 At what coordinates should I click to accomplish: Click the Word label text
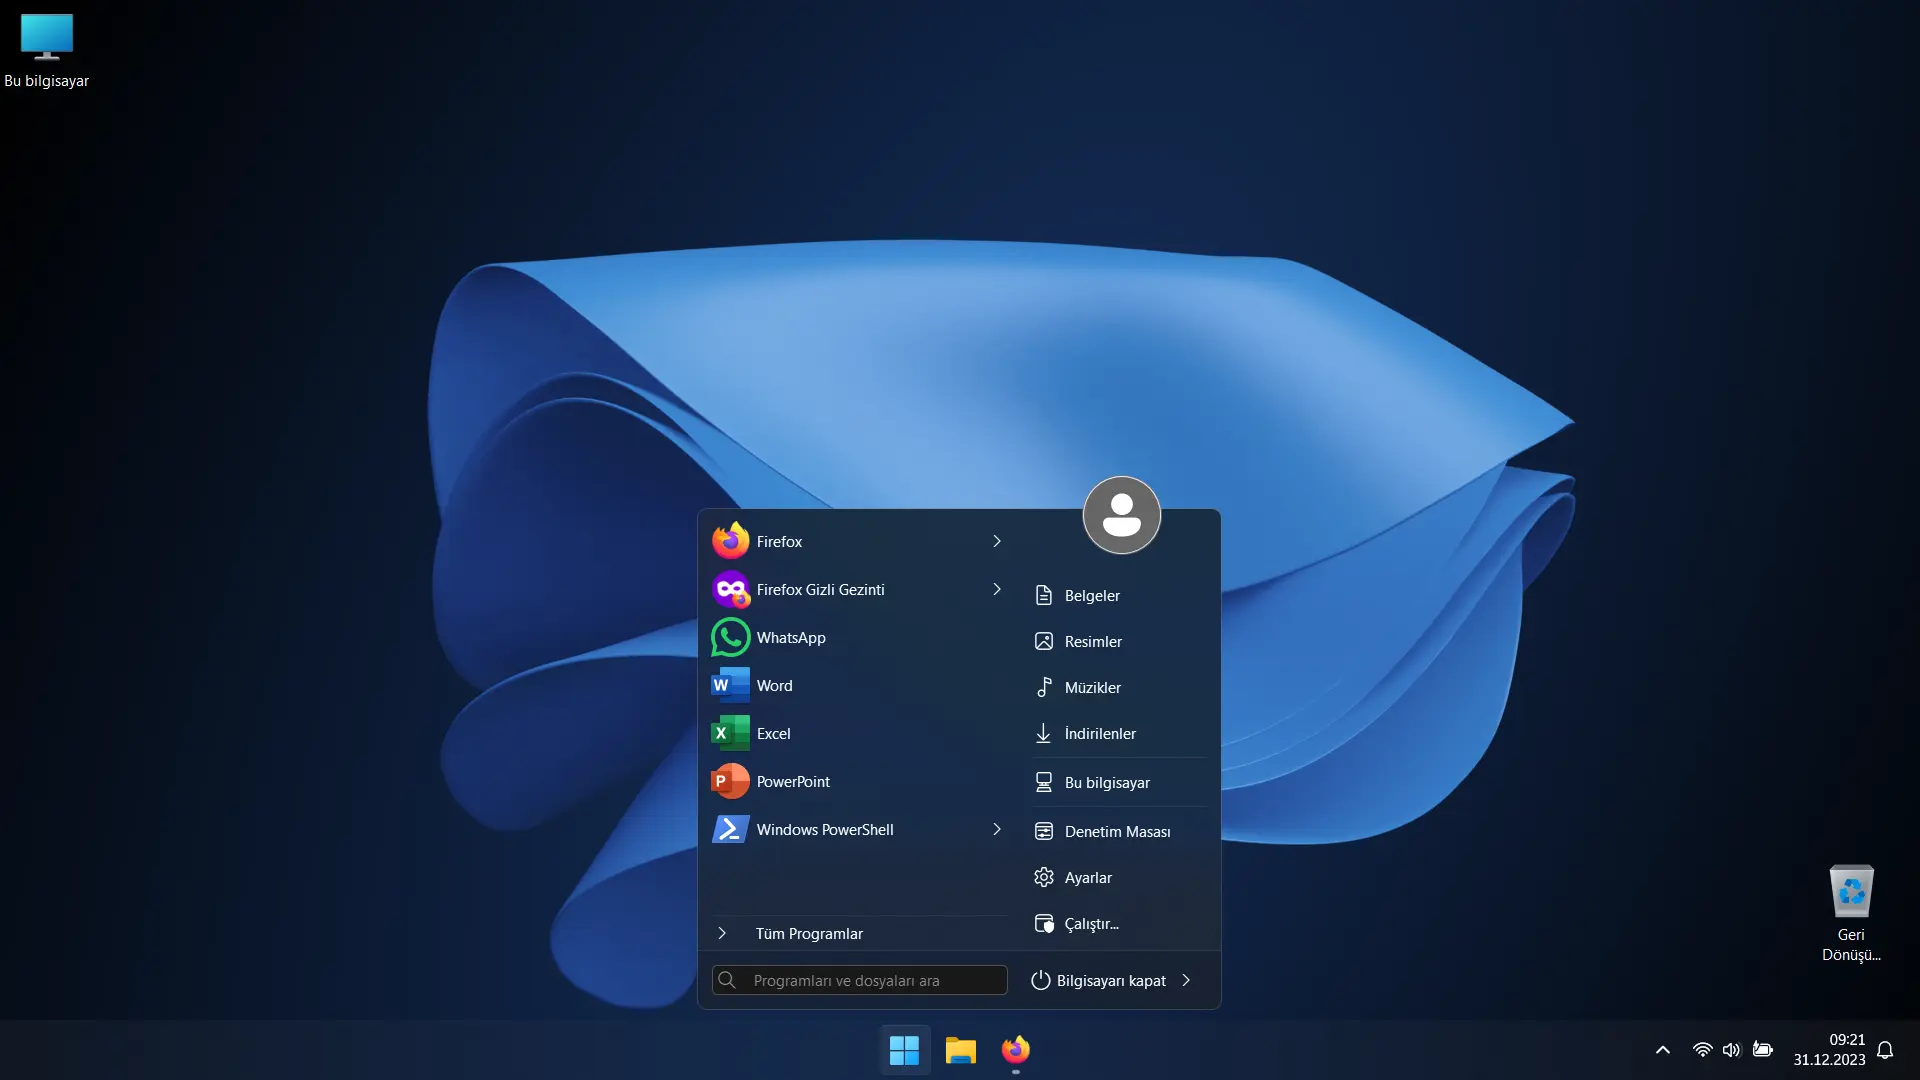774,685
